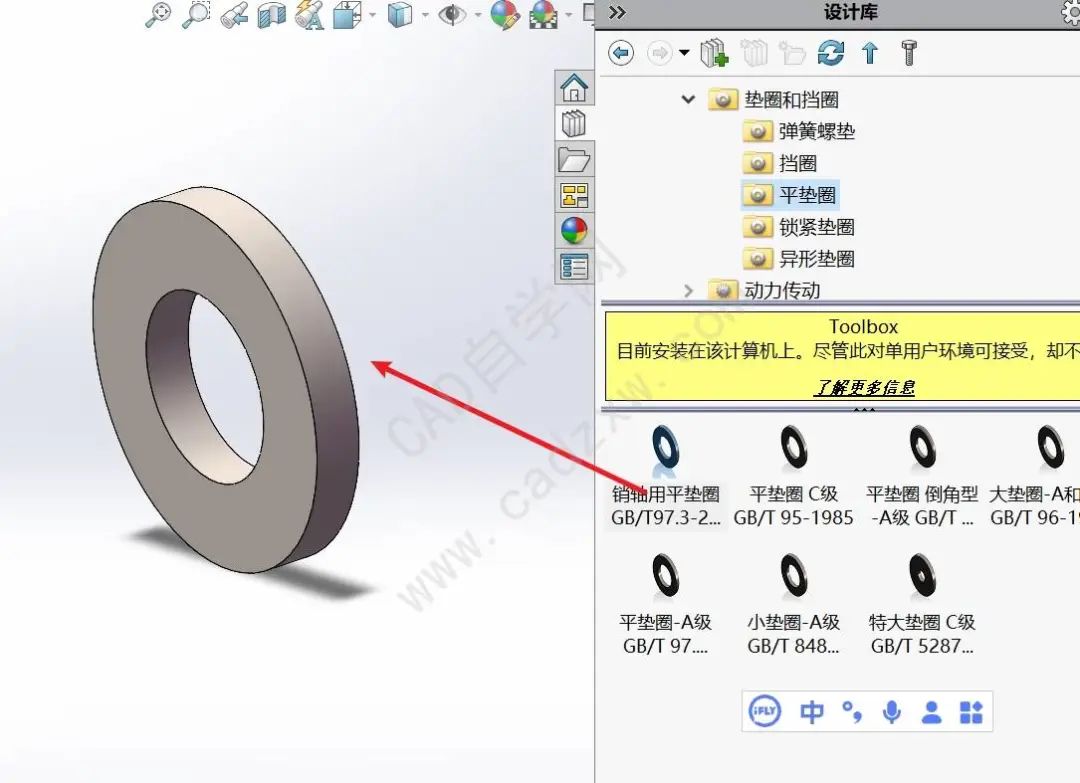Toggle the Hide/Show Items eye icon
Image resolution: width=1080 pixels, height=783 pixels.
454,14
